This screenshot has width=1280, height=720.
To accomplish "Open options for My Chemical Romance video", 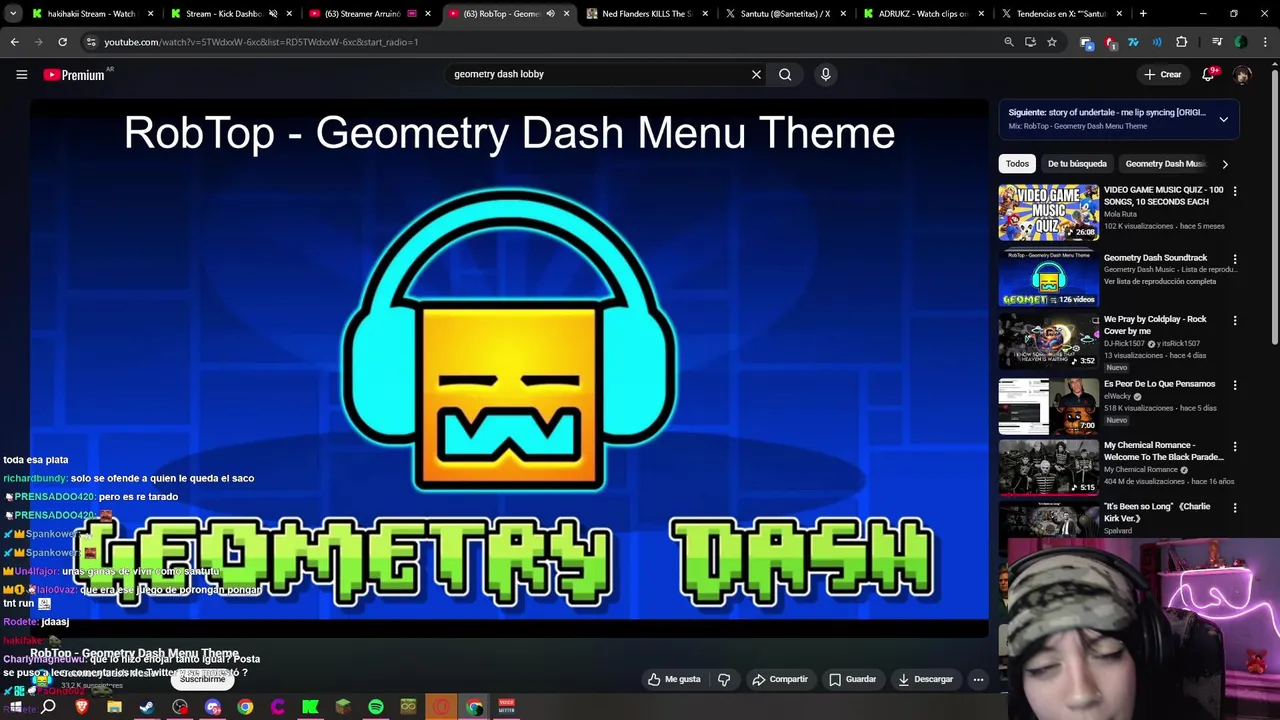I will 1235,446.
